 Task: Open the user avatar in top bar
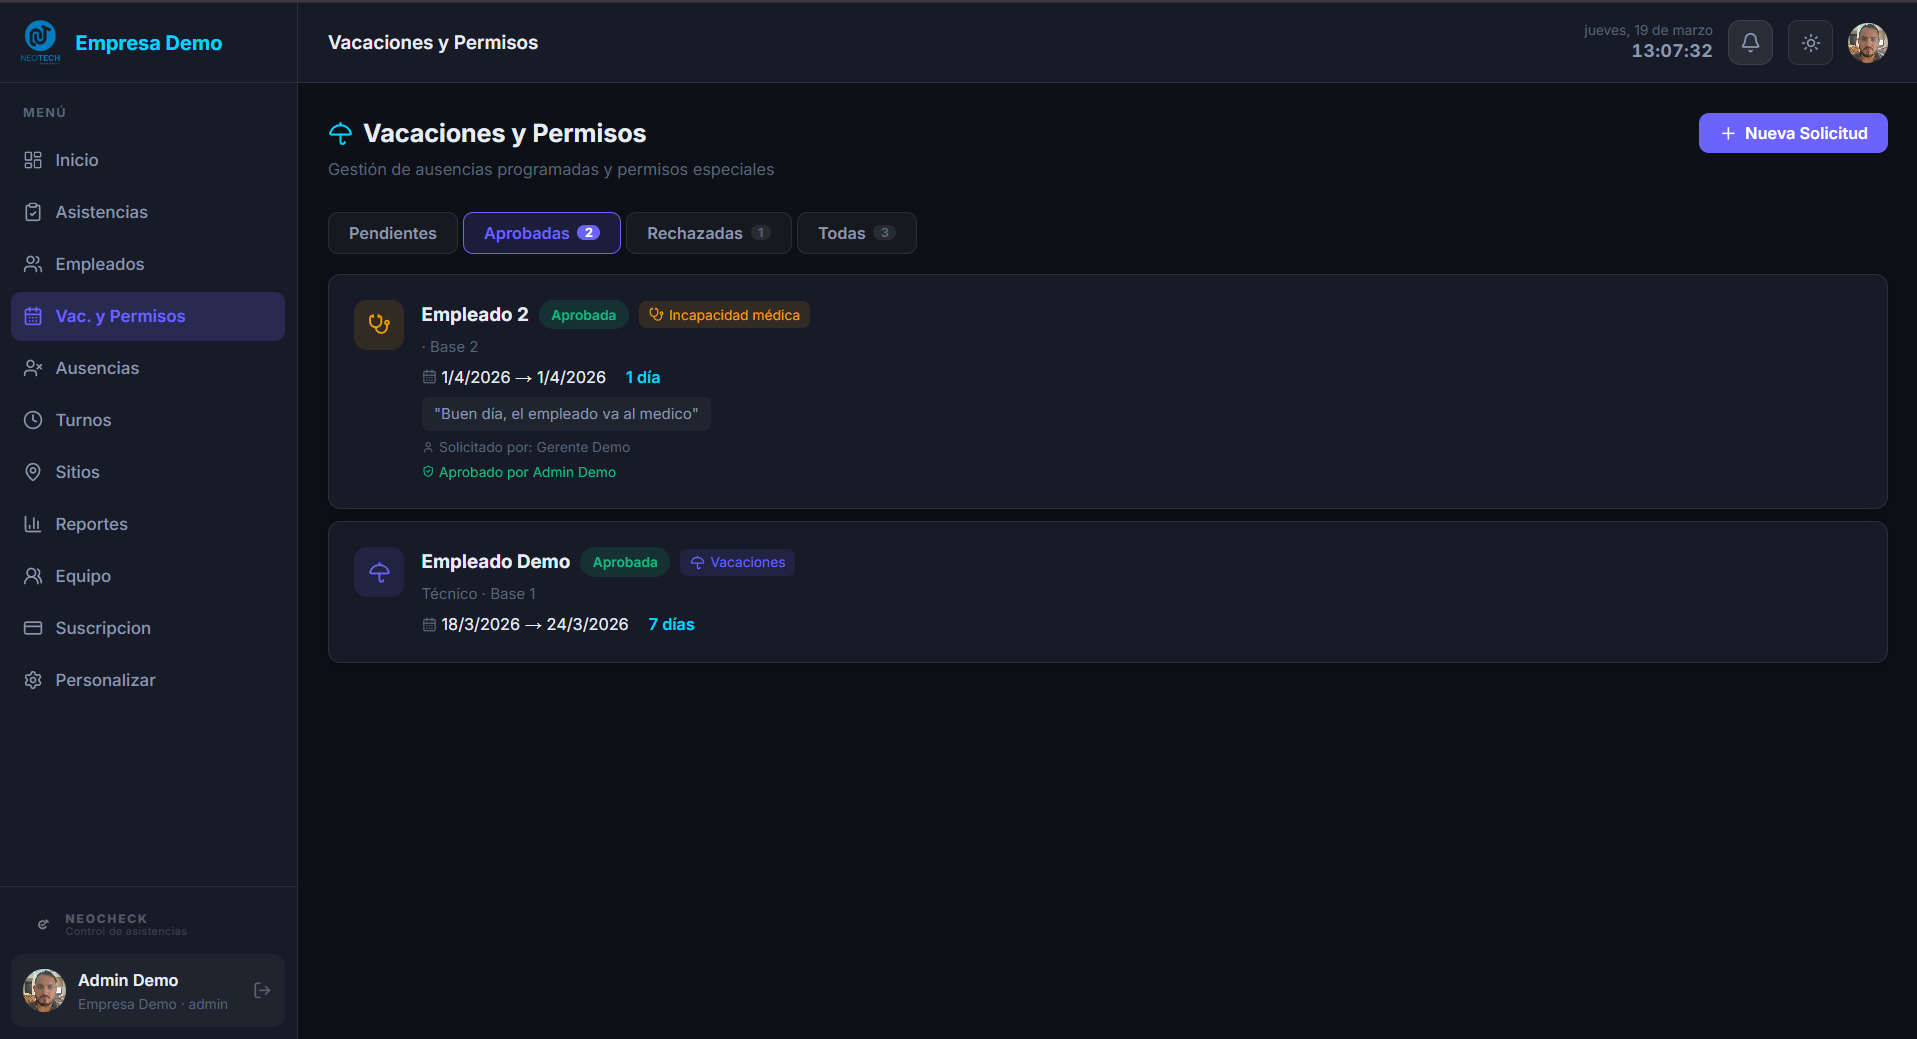(x=1867, y=43)
